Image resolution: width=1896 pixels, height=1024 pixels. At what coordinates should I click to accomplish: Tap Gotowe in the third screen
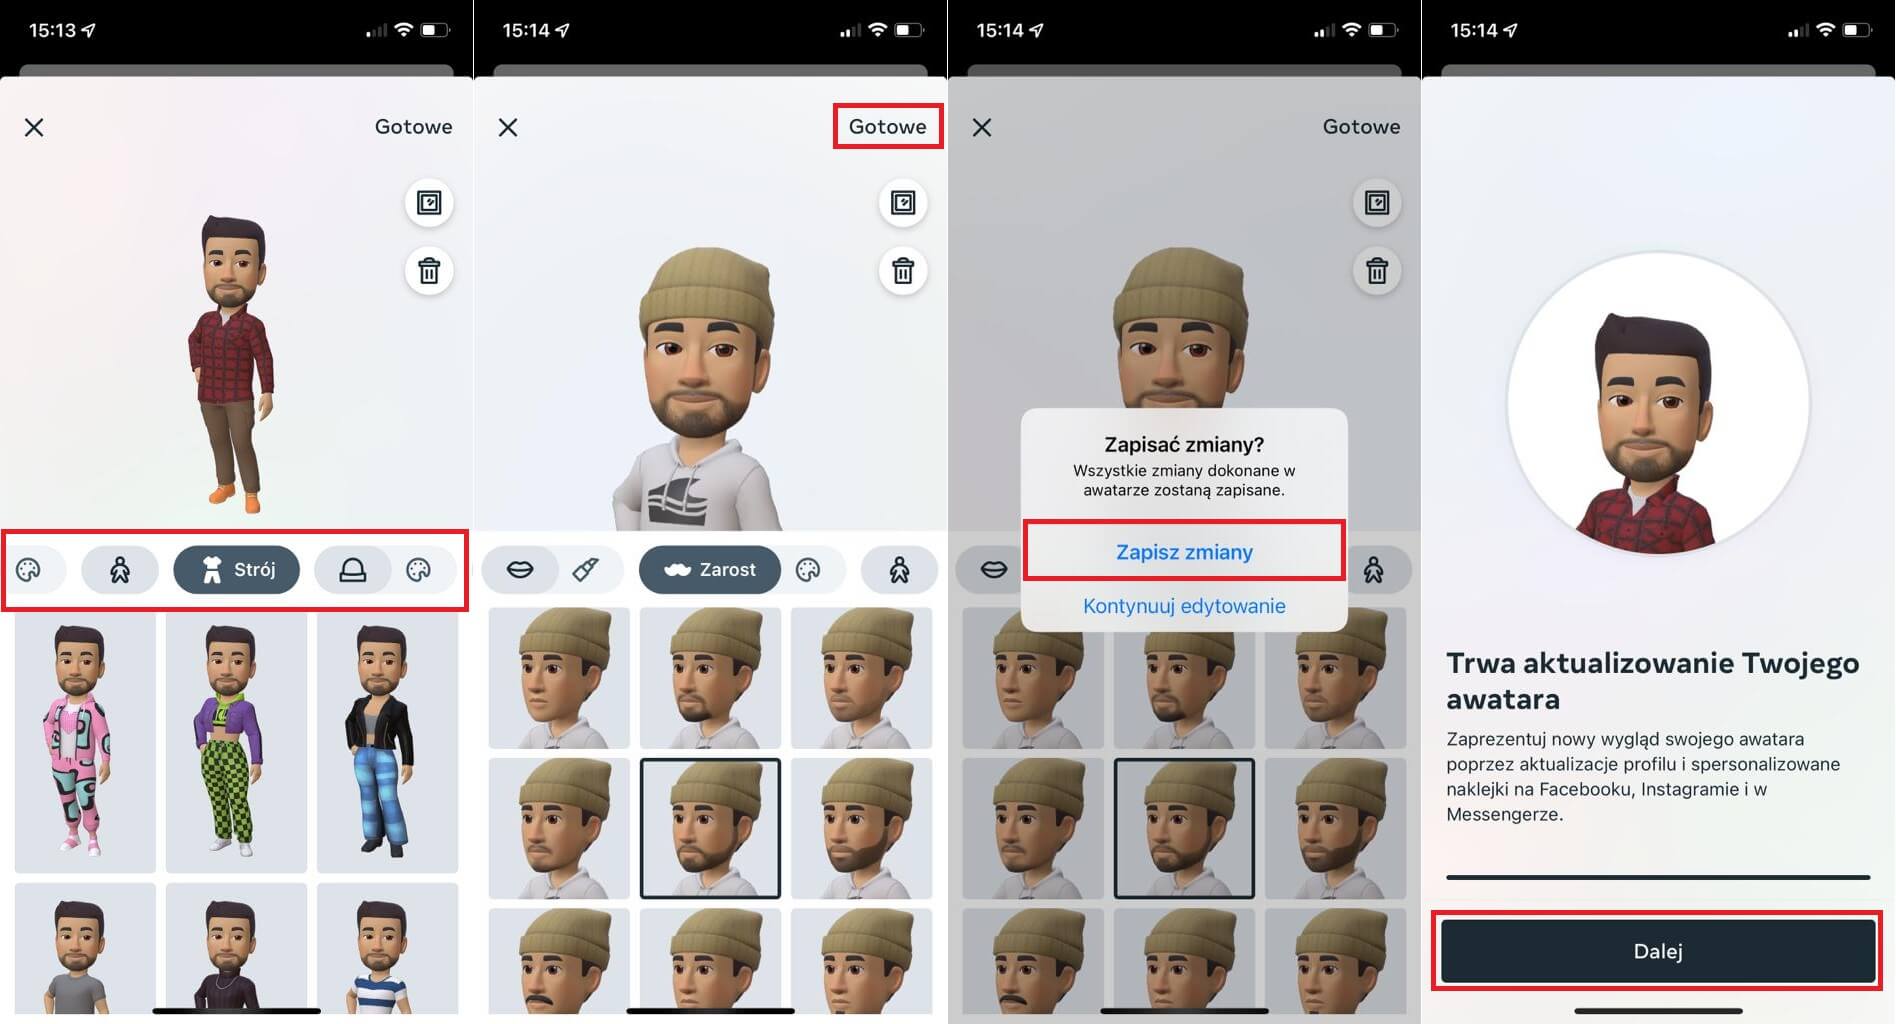click(x=1361, y=127)
